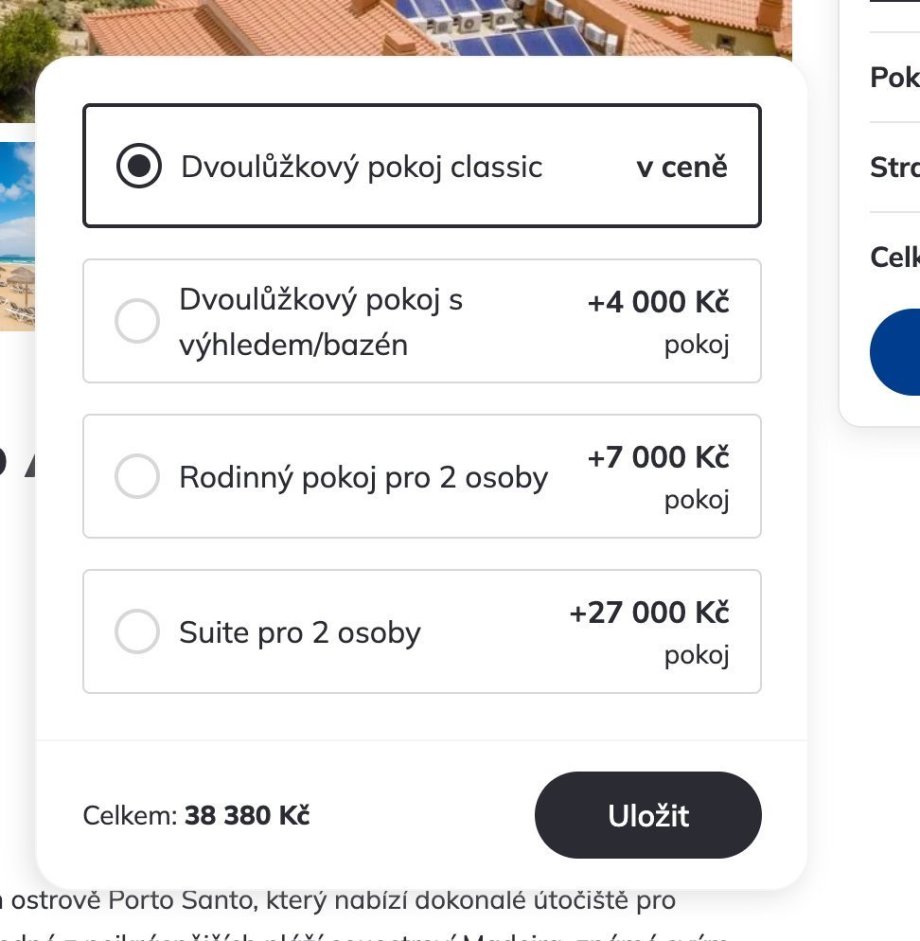Choose radio for Dvoulůžkový pokoj s výhledem/bazén
This screenshot has width=920, height=941.
tap(137, 321)
